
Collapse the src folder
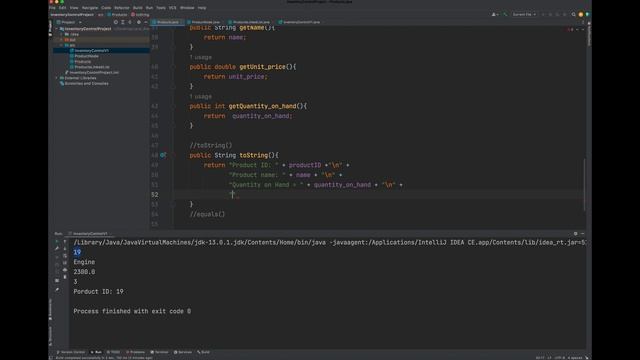point(62,45)
